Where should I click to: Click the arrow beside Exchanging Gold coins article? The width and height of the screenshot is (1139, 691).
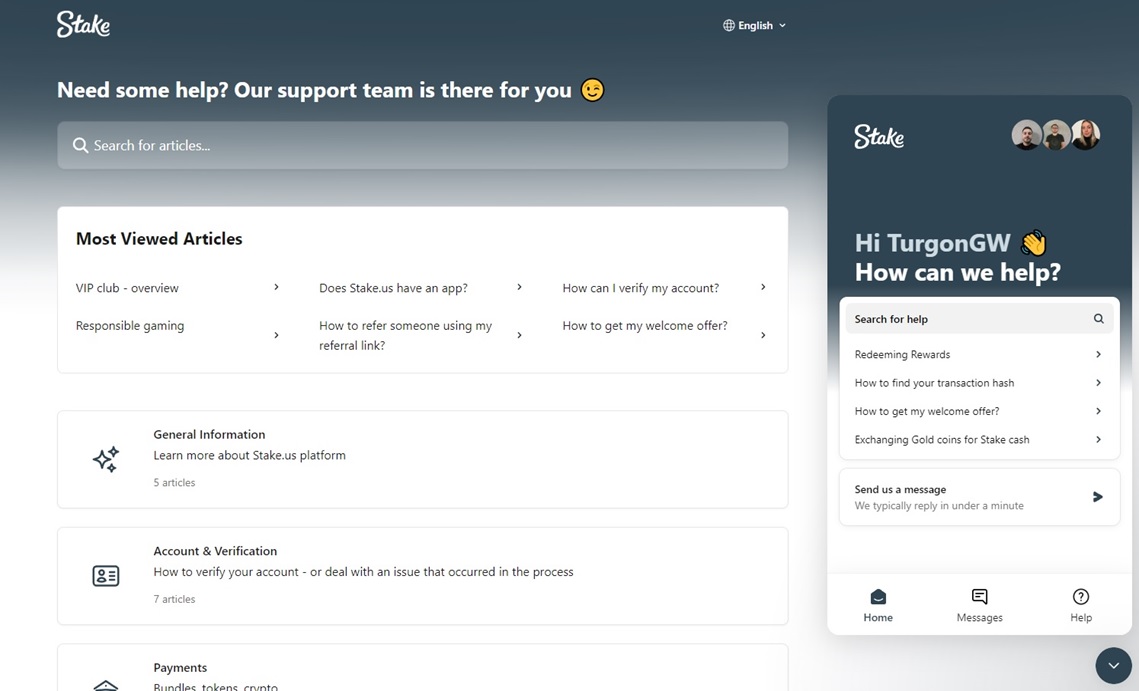[x=1098, y=440]
